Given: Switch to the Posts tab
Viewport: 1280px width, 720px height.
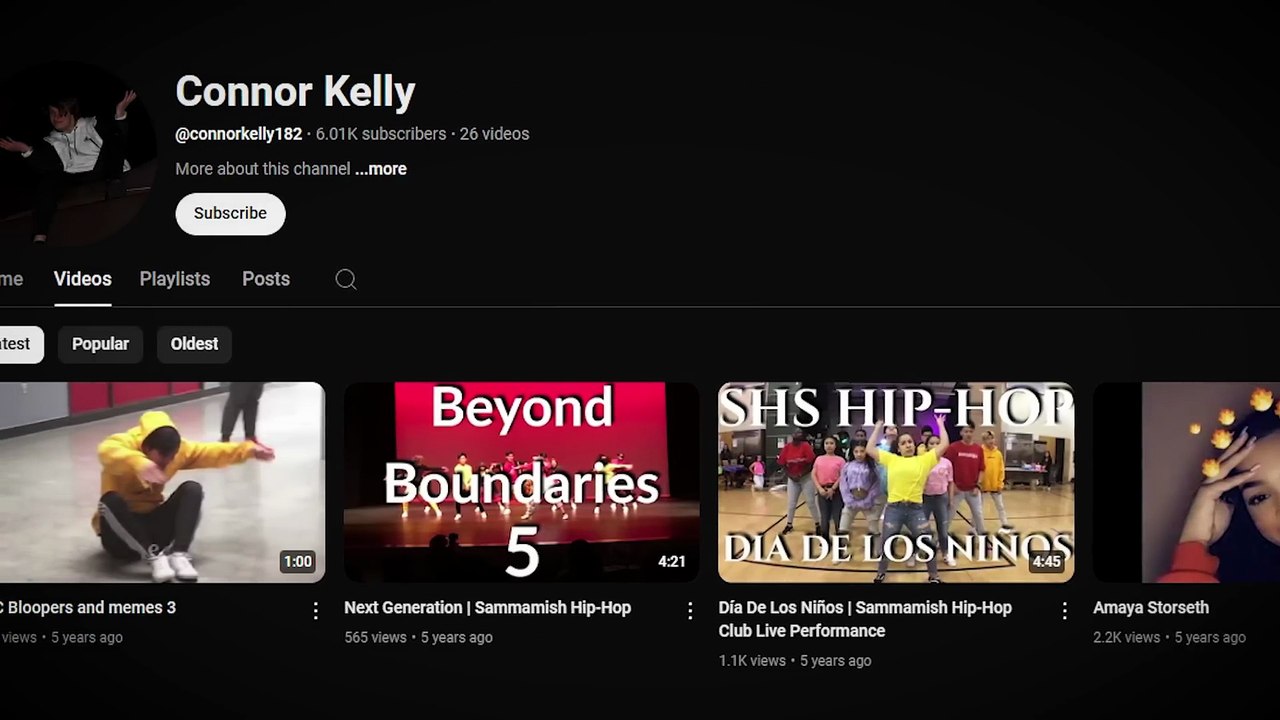Looking at the screenshot, I should pos(266,279).
